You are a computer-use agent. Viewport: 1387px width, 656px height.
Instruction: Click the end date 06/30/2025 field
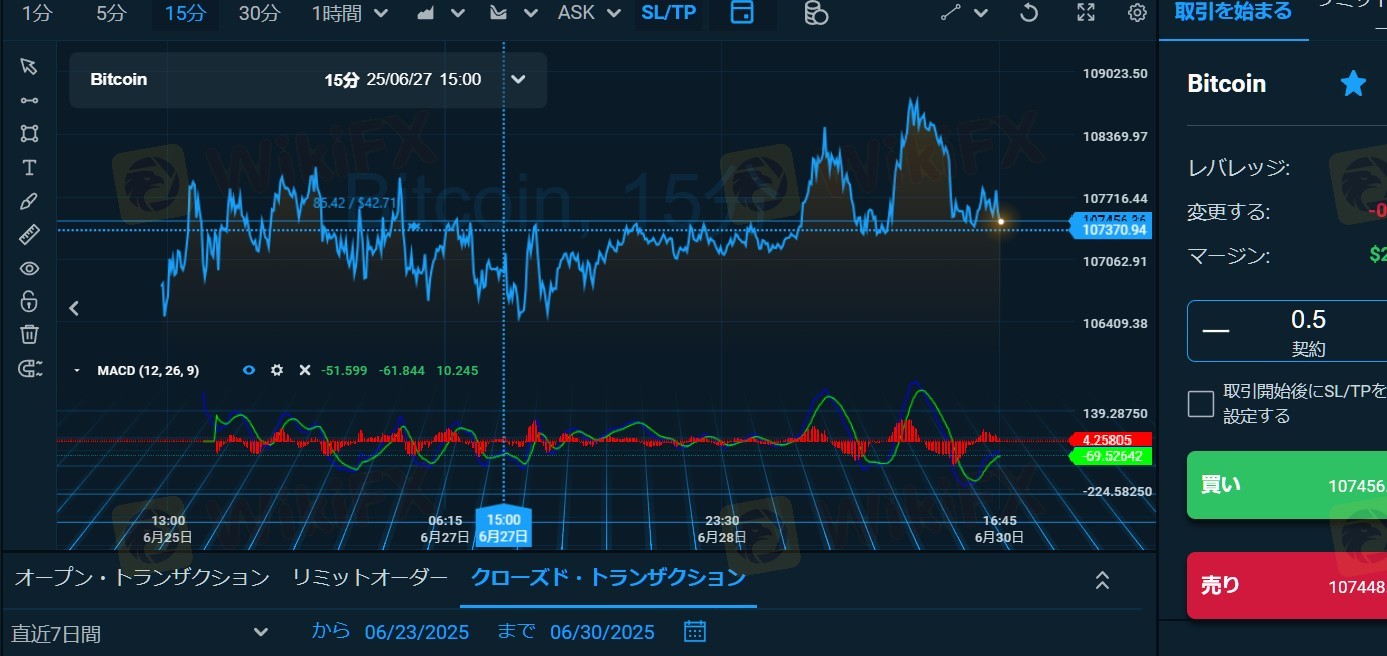[602, 632]
